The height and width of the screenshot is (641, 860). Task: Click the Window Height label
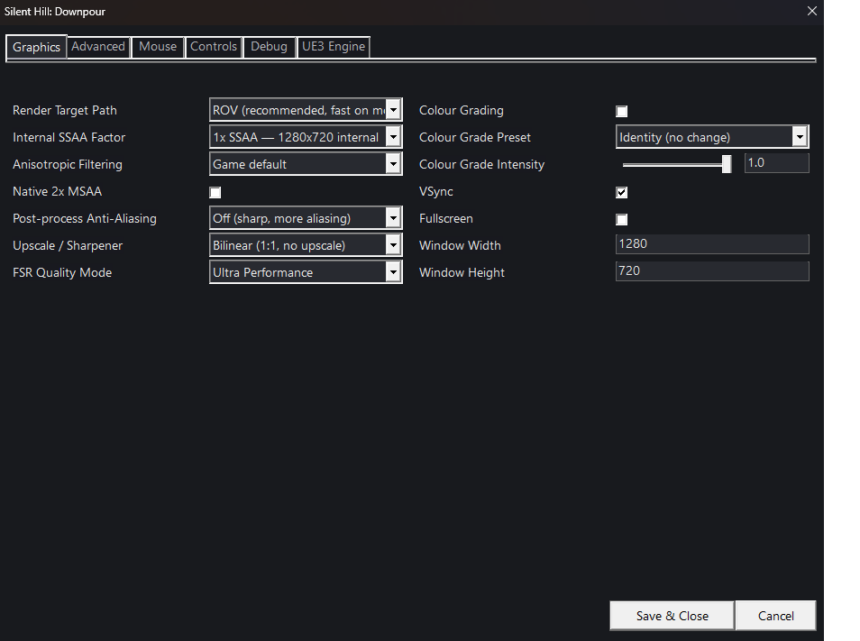click(462, 273)
